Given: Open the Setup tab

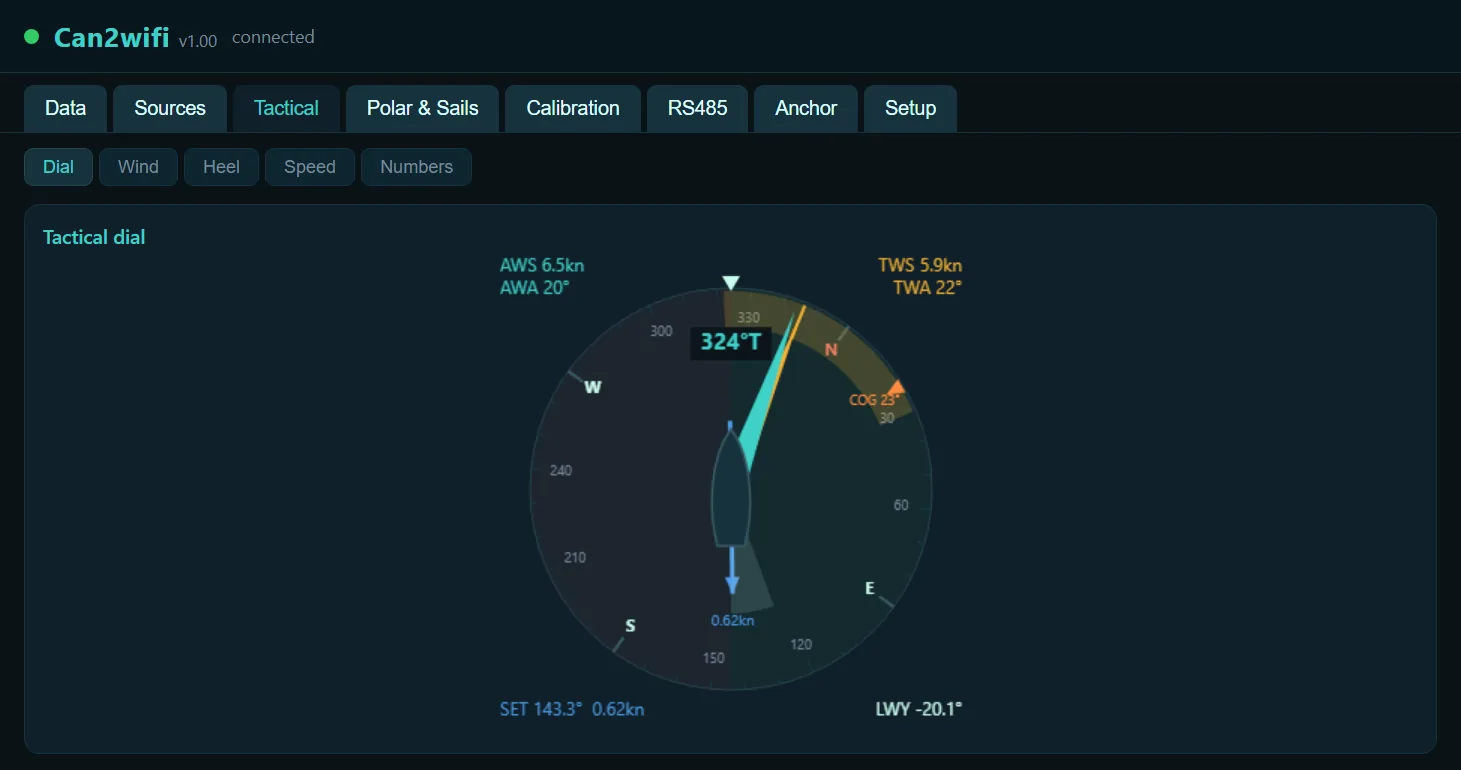Looking at the screenshot, I should pyautogui.click(x=910, y=108).
